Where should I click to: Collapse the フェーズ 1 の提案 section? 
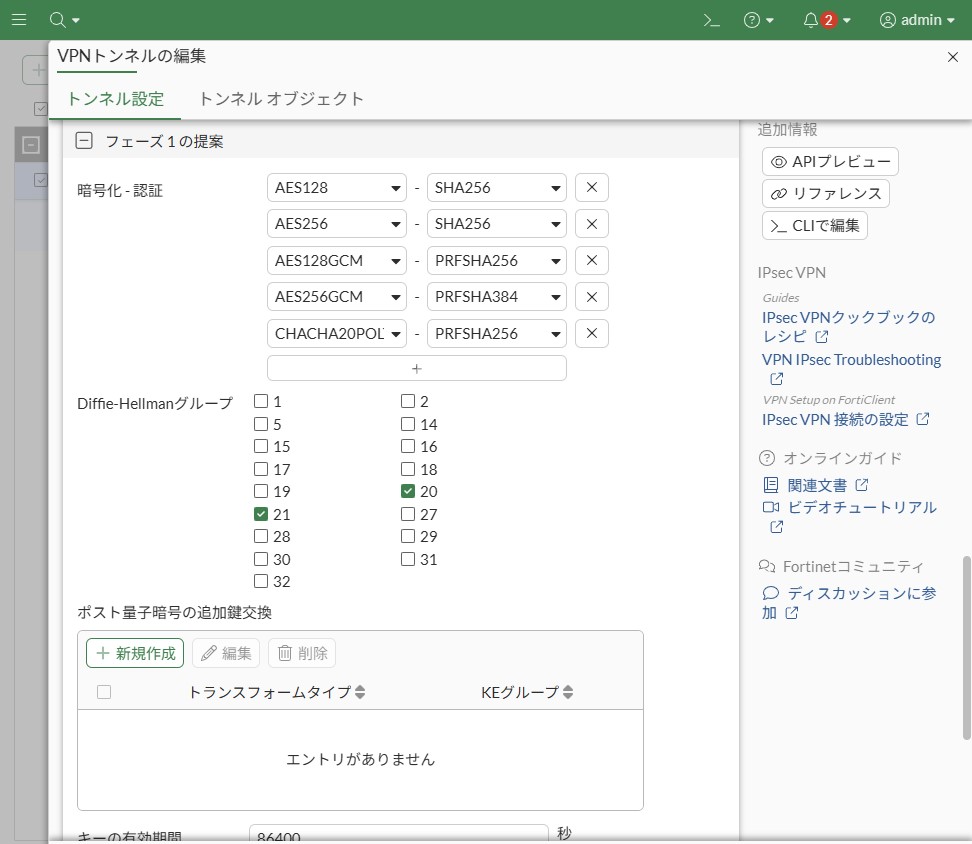(85, 142)
